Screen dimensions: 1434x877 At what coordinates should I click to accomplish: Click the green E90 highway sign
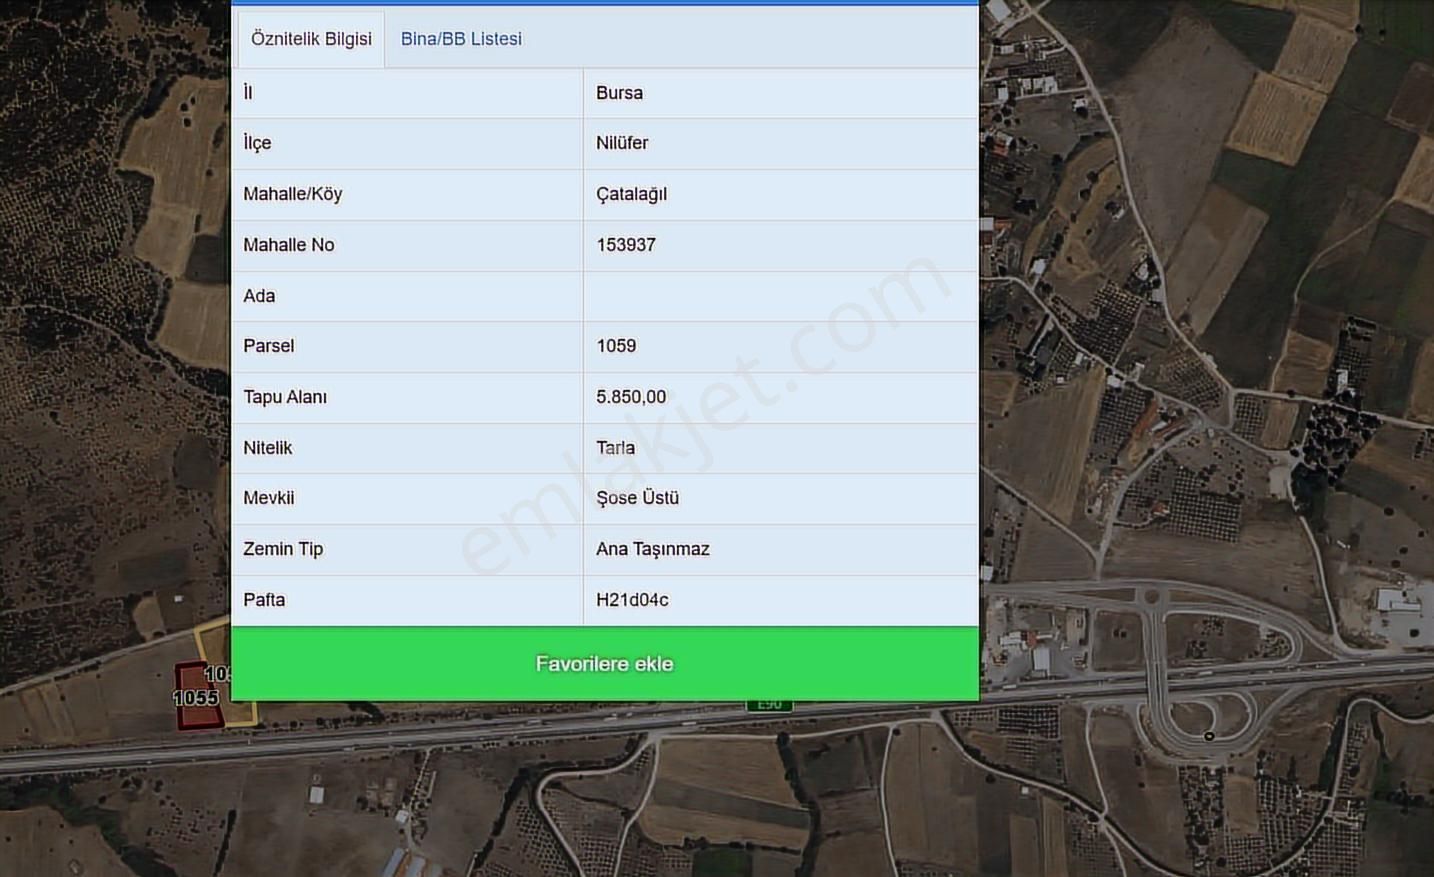(769, 706)
